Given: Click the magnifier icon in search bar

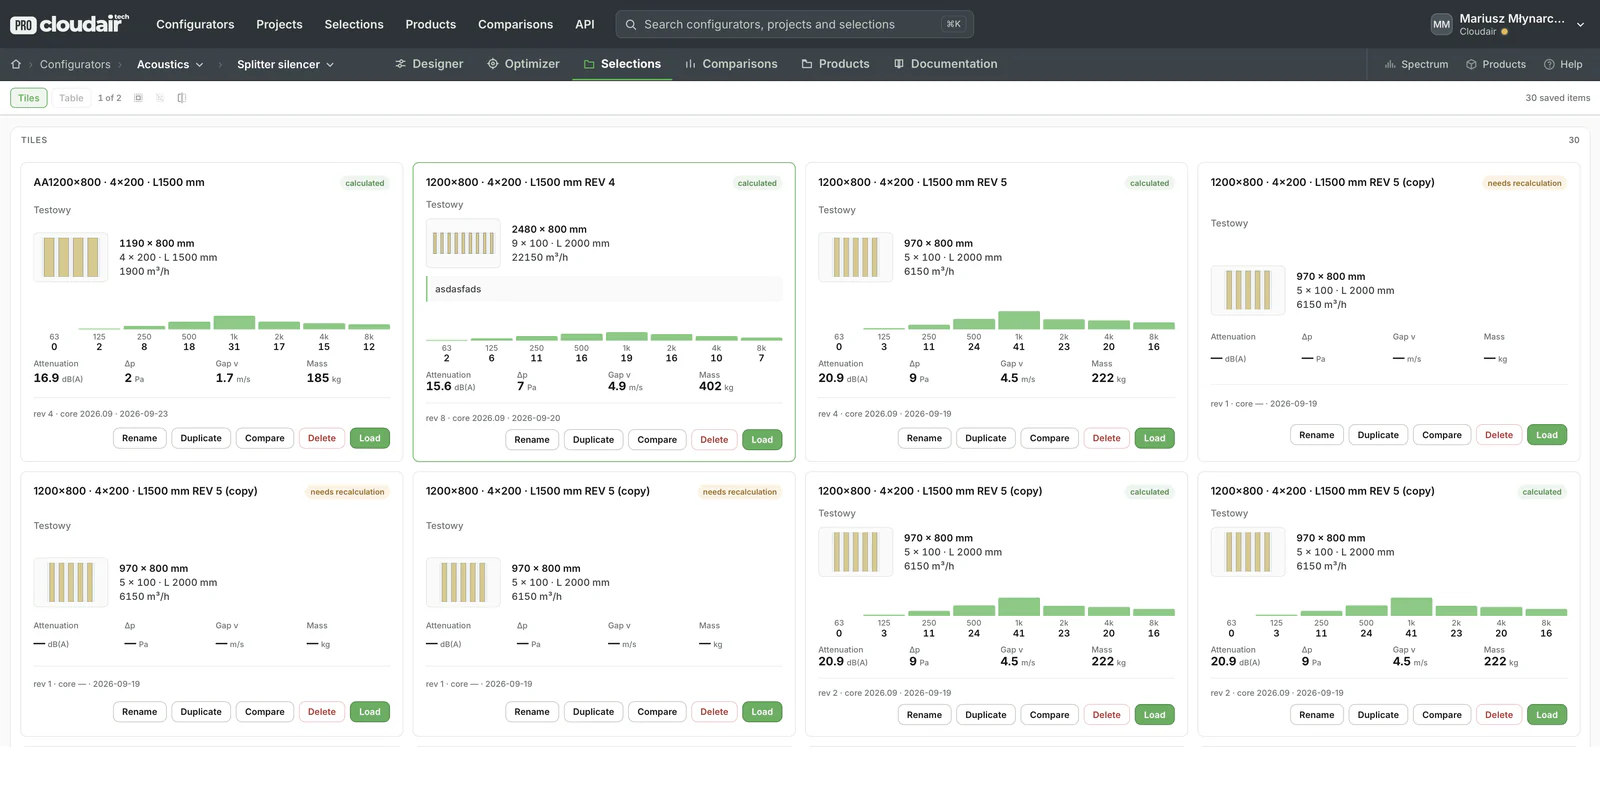Looking at the screenshot, I should (631, 24).
